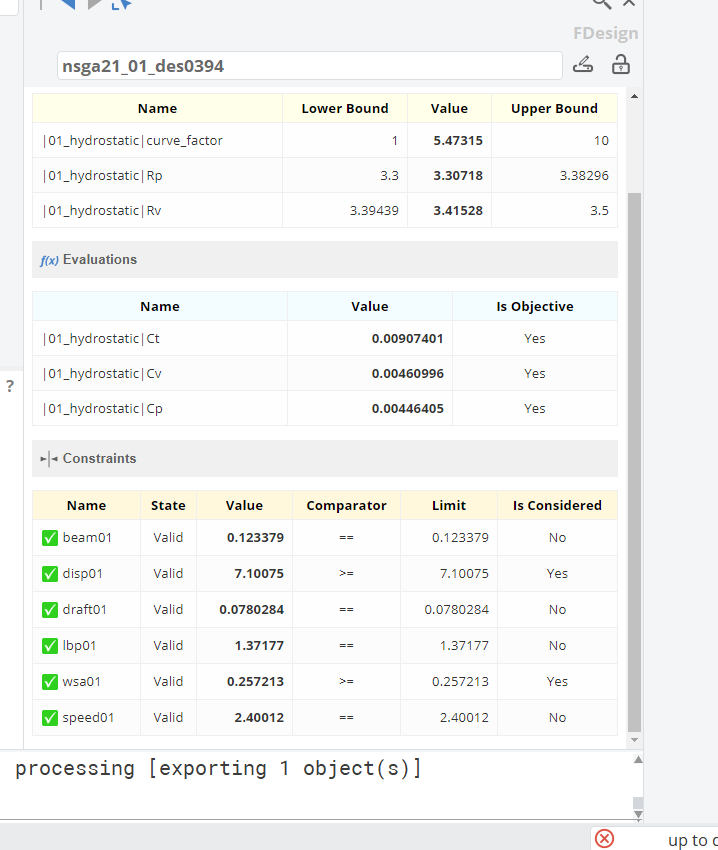
Task: Click the lbp01 constraint name
Action: click(79, 646)
